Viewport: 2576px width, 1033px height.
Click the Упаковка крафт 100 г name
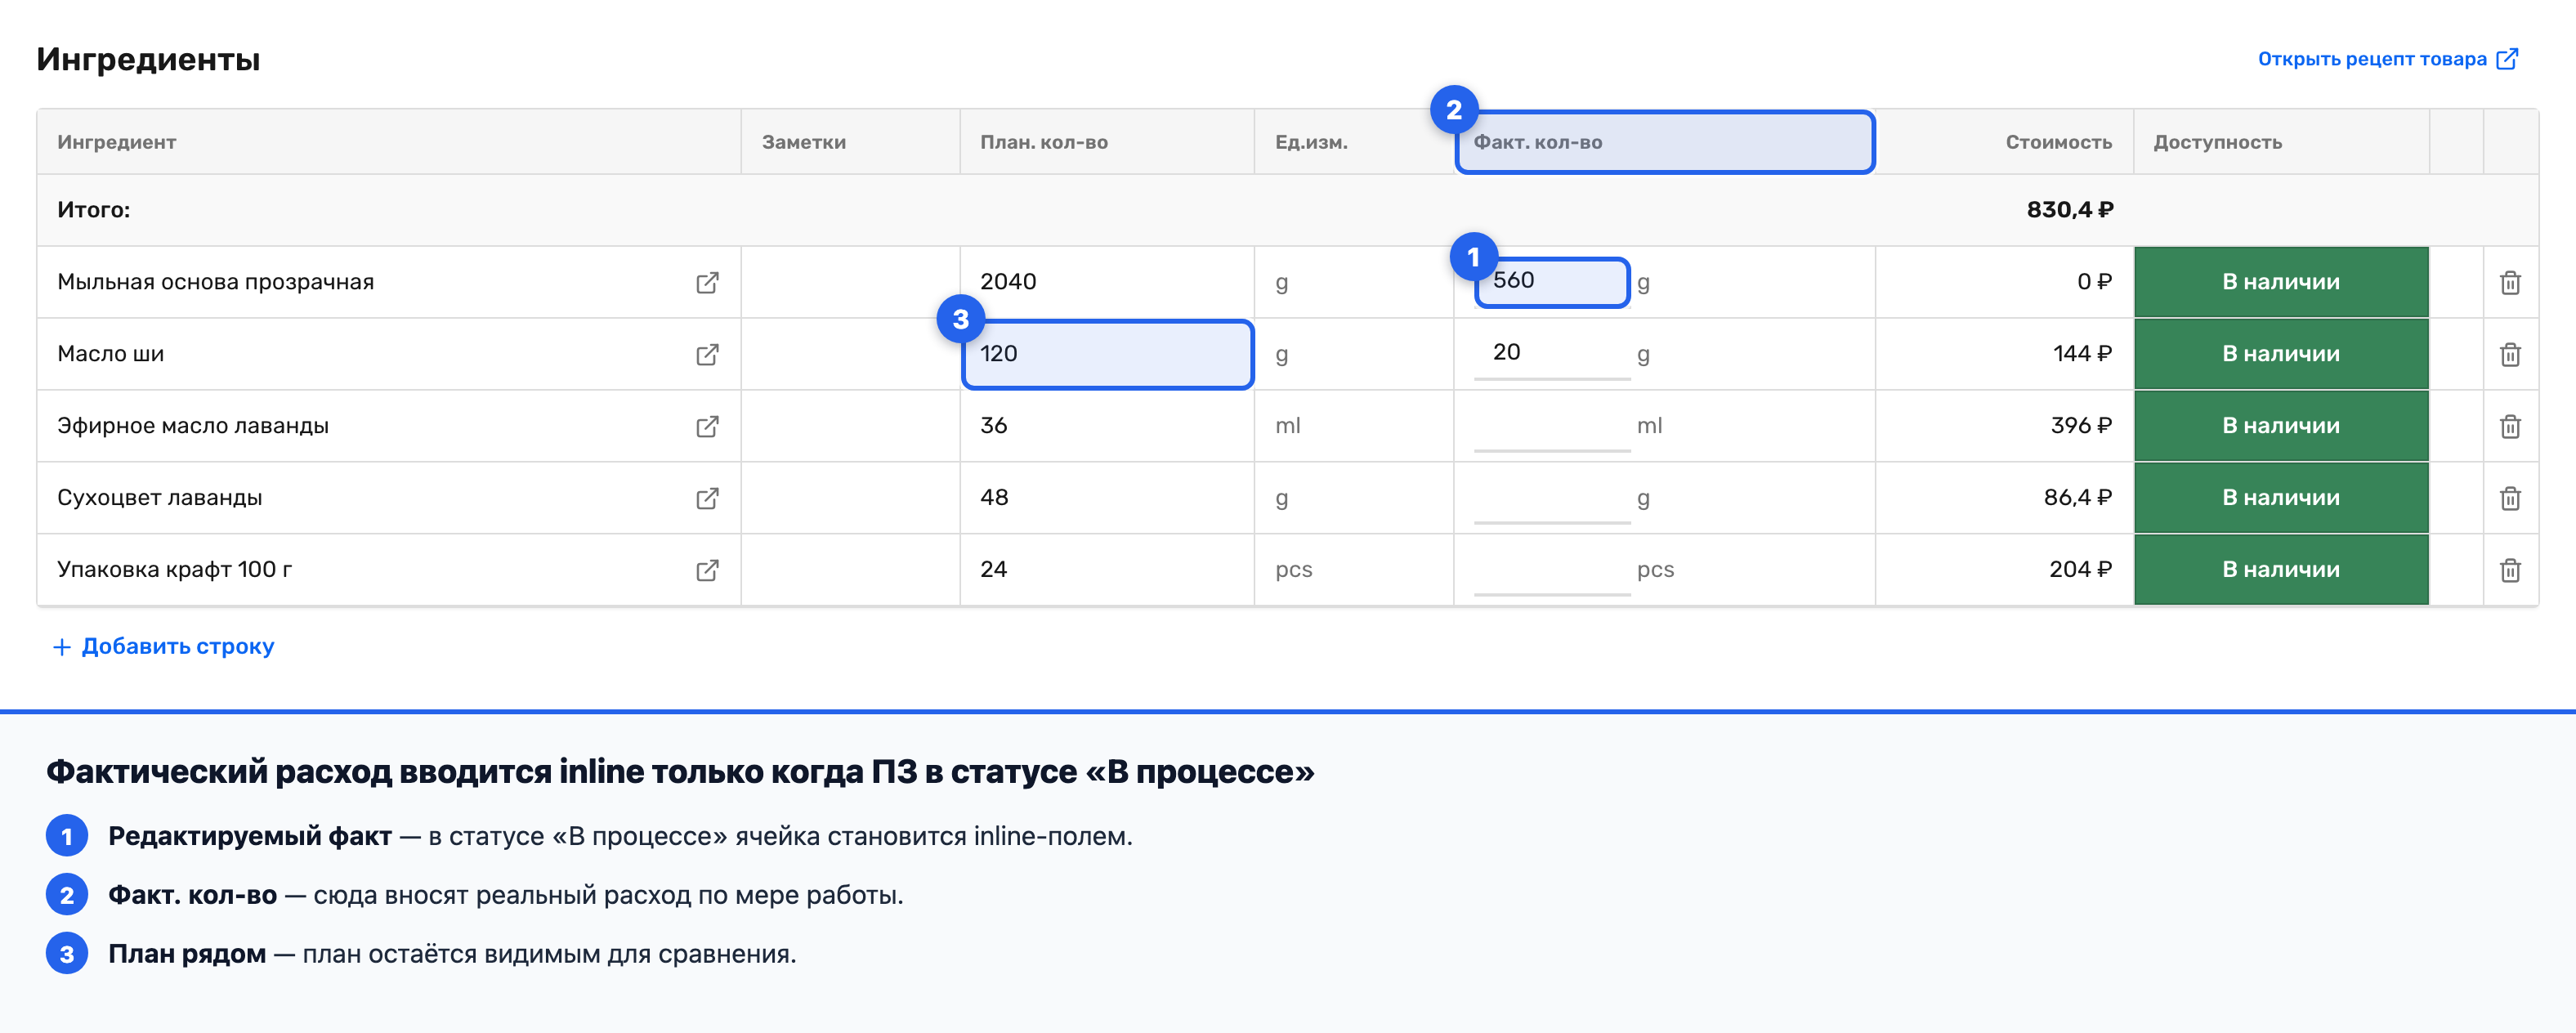tap(175, 570)
